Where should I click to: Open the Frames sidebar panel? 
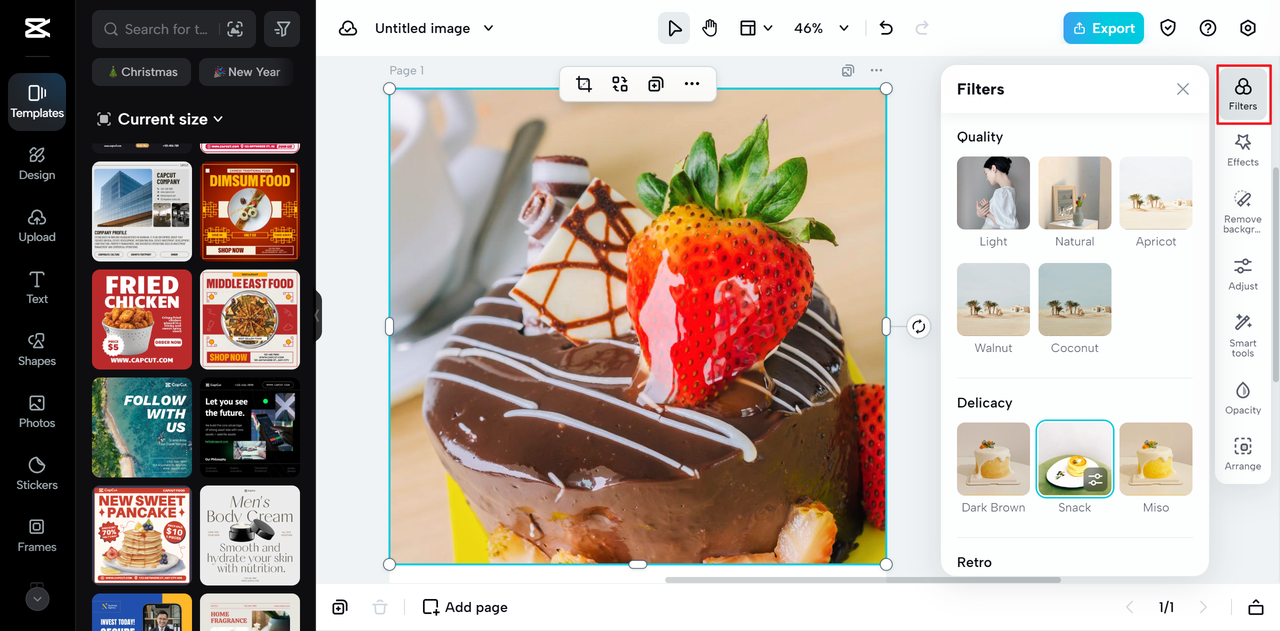tap(37, 536)
